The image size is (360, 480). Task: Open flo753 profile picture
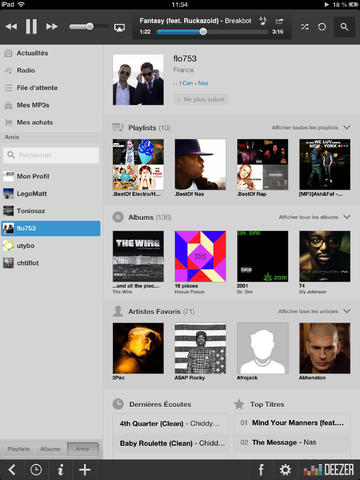[x=138, y=80]
